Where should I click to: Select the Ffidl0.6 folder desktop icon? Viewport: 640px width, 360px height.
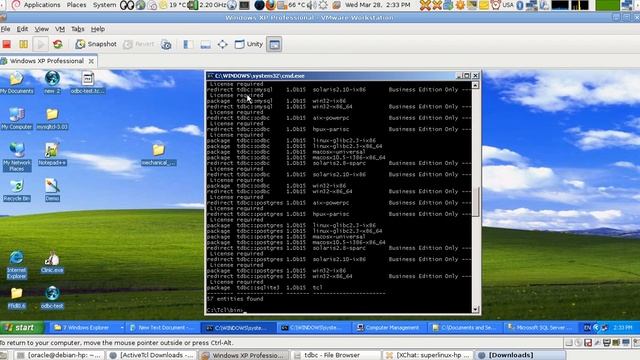(x=17, y=298)
